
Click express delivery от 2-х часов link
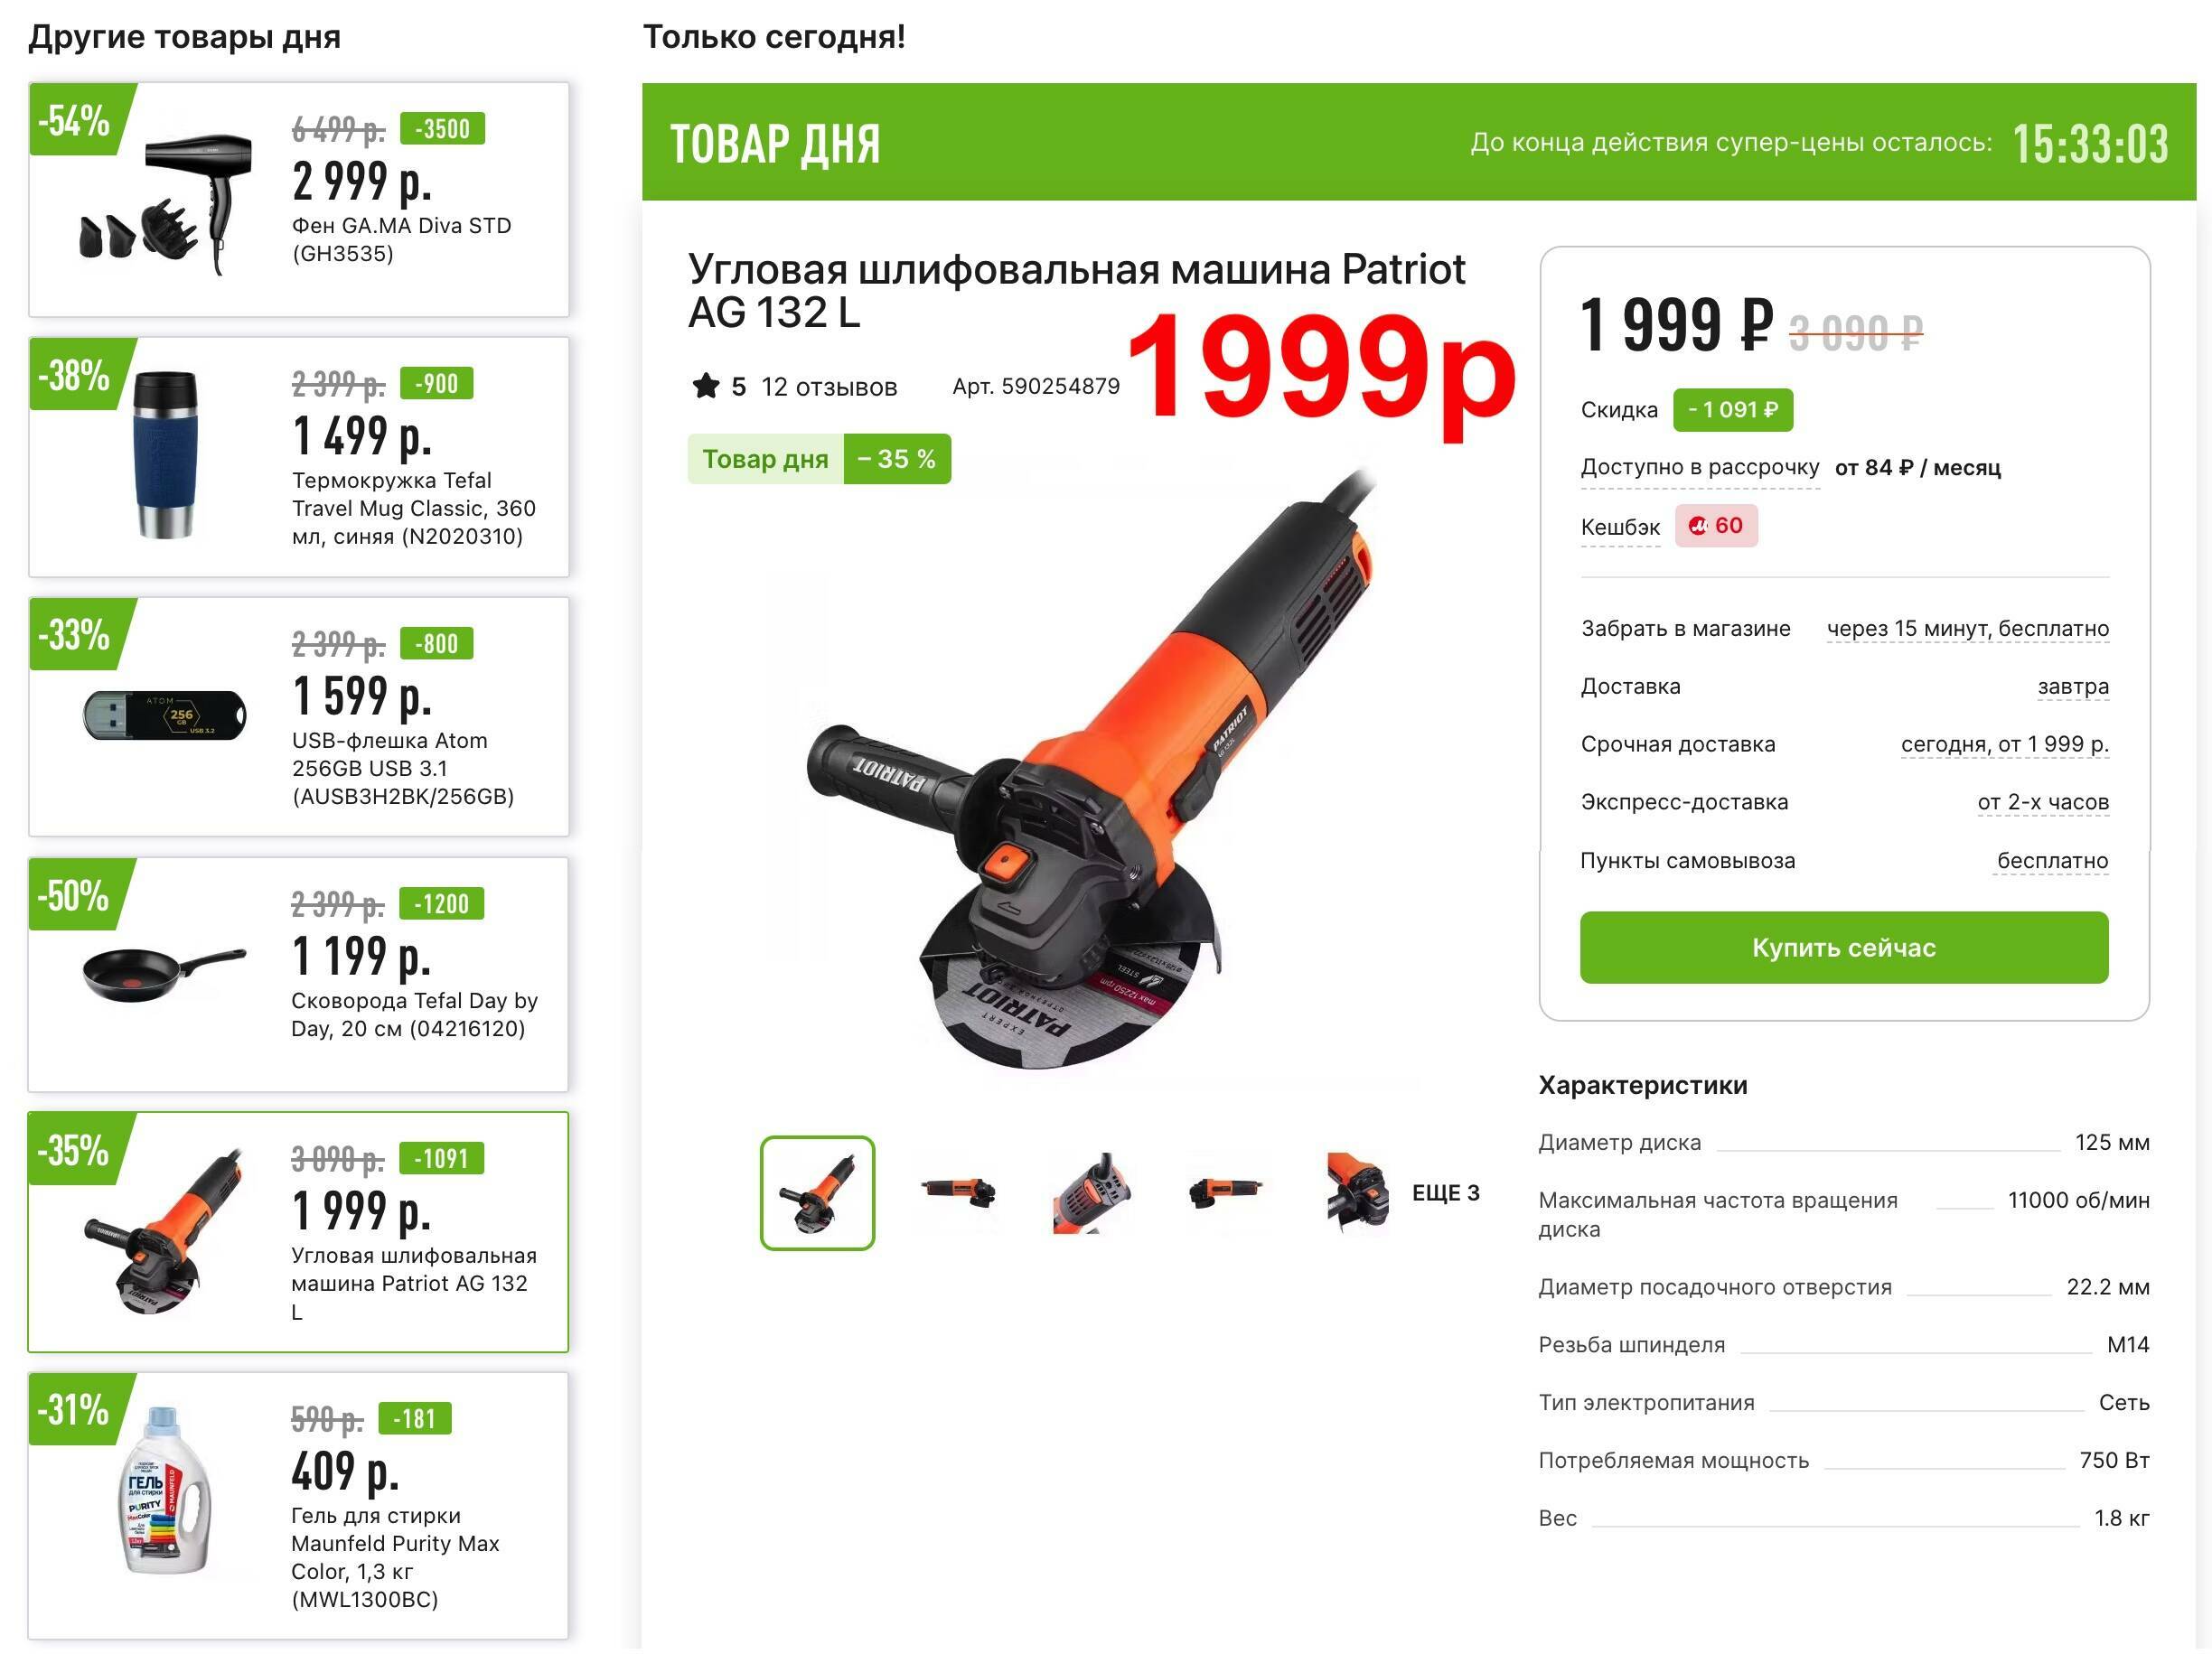[x=2043, y=802]
